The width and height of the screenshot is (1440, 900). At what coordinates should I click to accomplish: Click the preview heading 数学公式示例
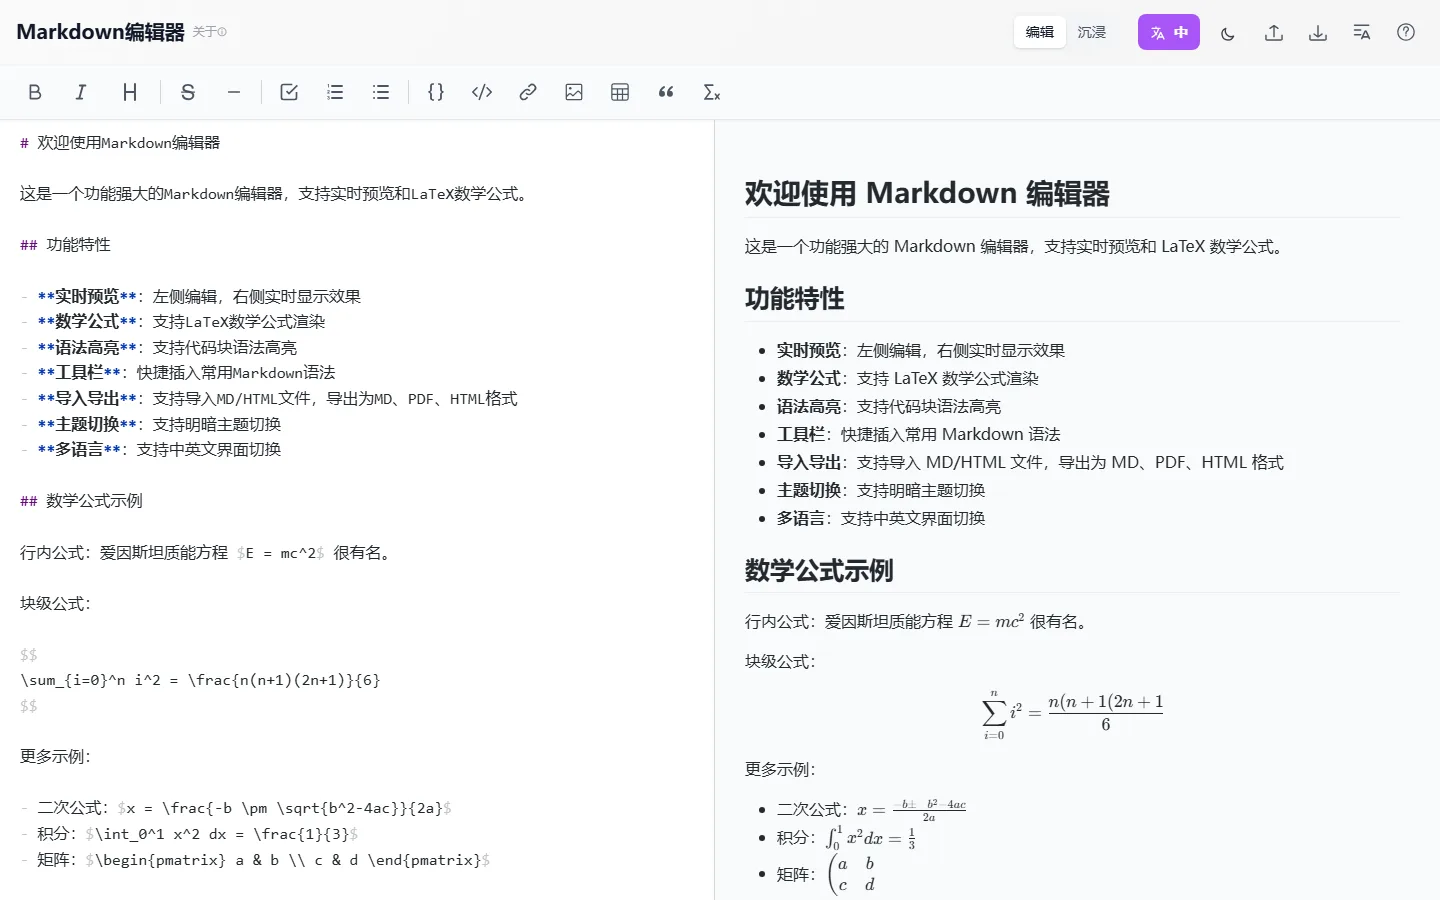[819, 570]
